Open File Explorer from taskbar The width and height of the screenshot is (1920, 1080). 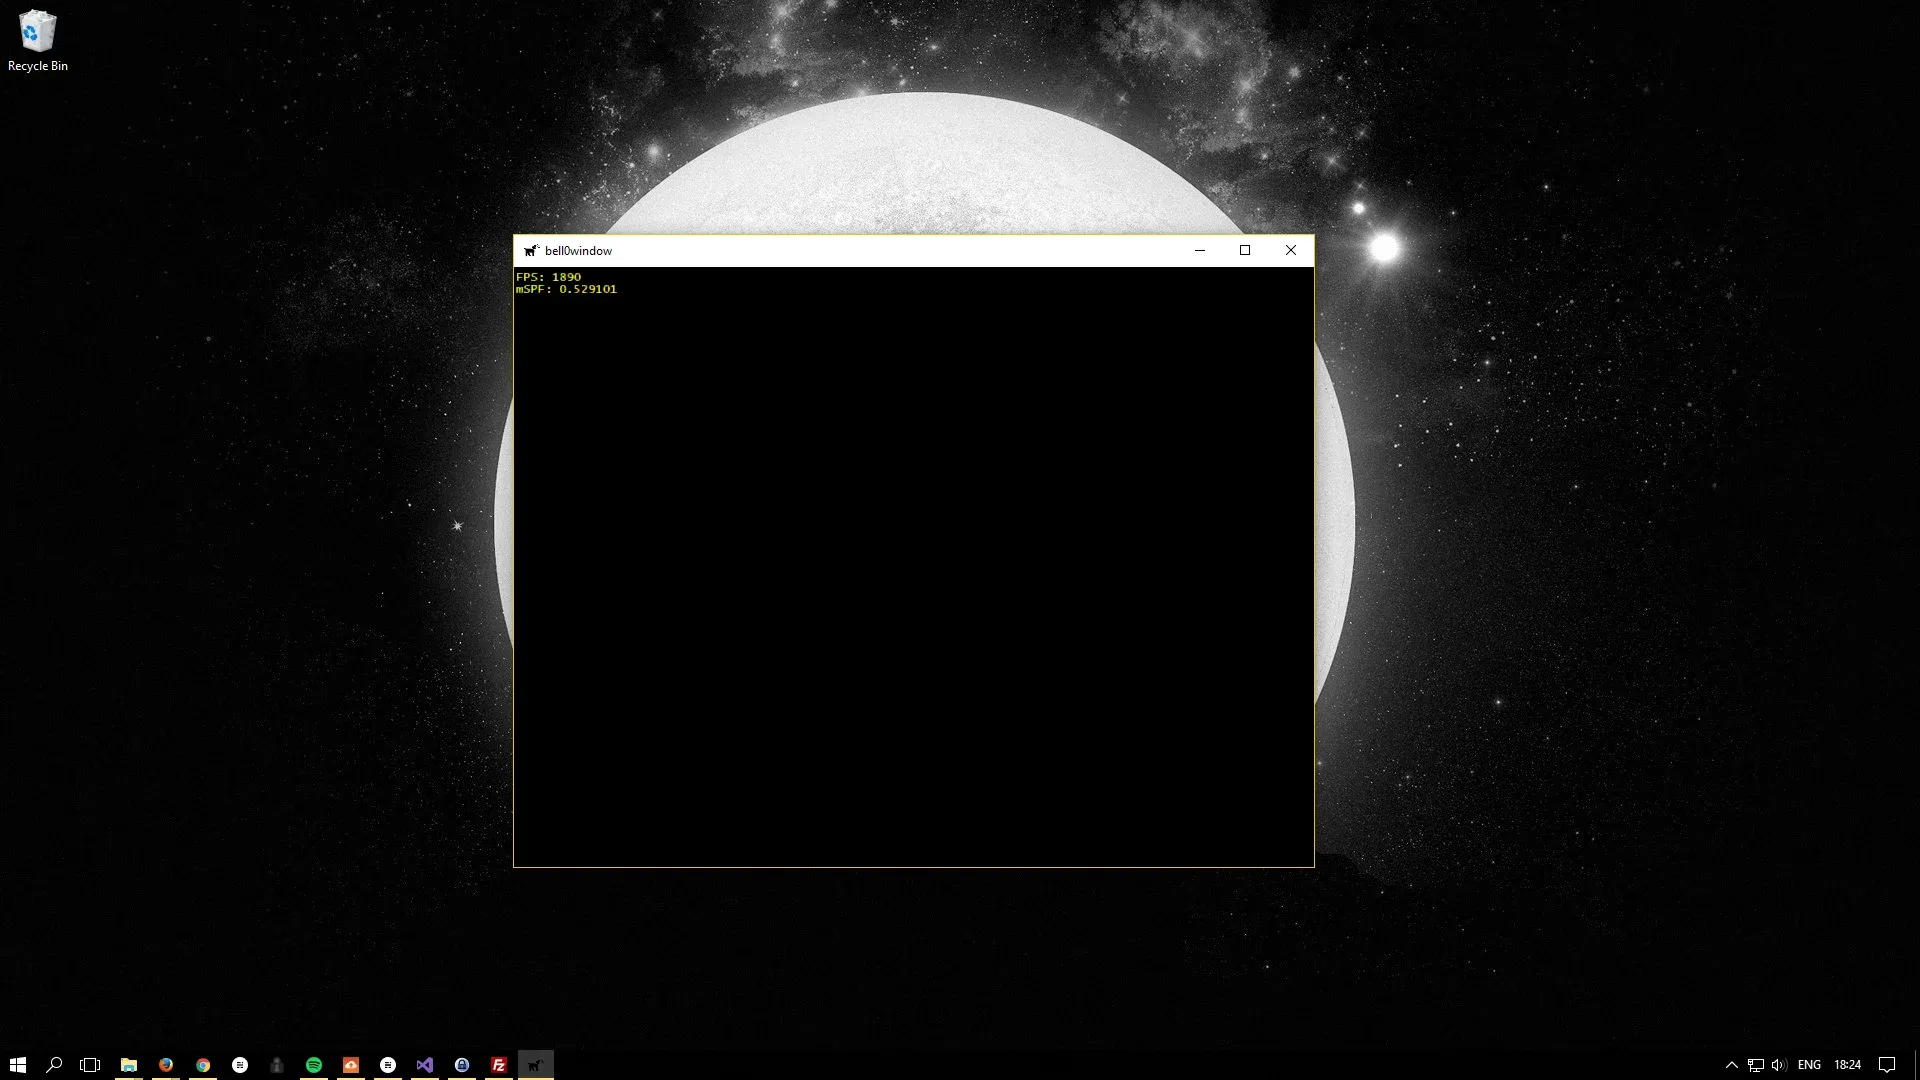[x=129, y=1065]
